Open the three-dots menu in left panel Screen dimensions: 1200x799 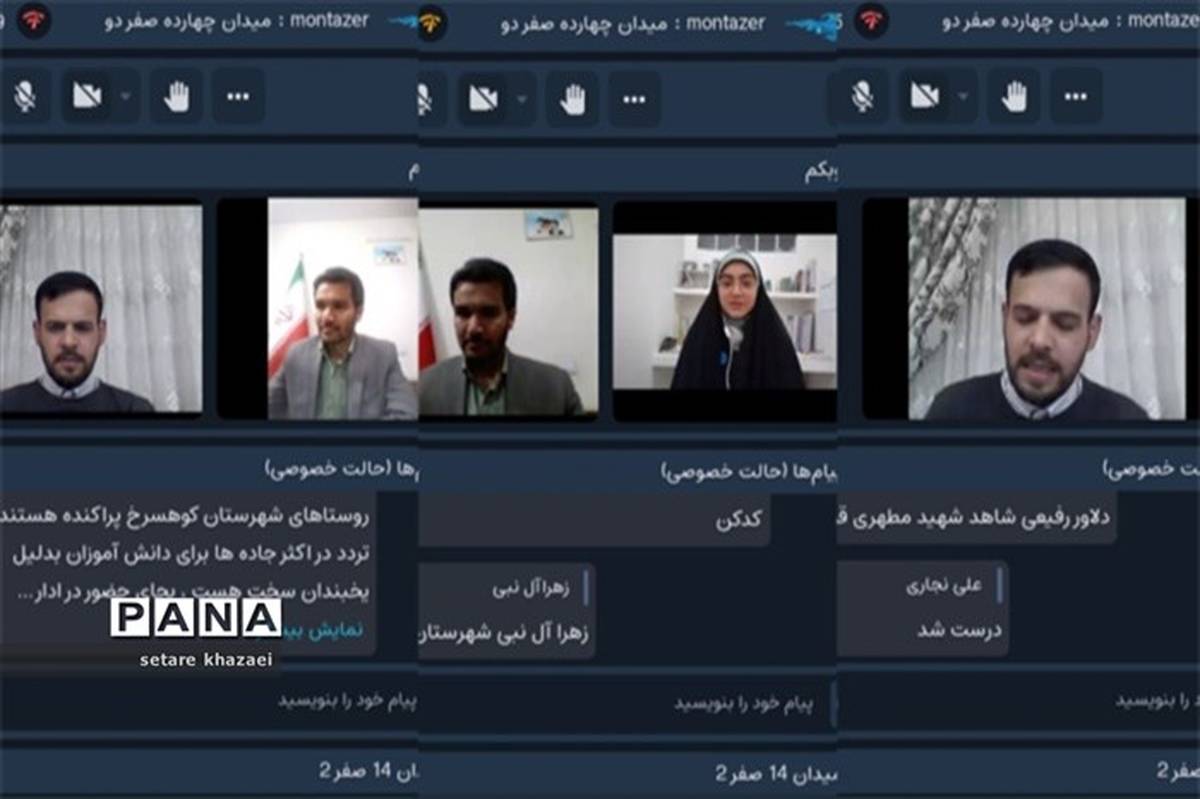(238, 97)
